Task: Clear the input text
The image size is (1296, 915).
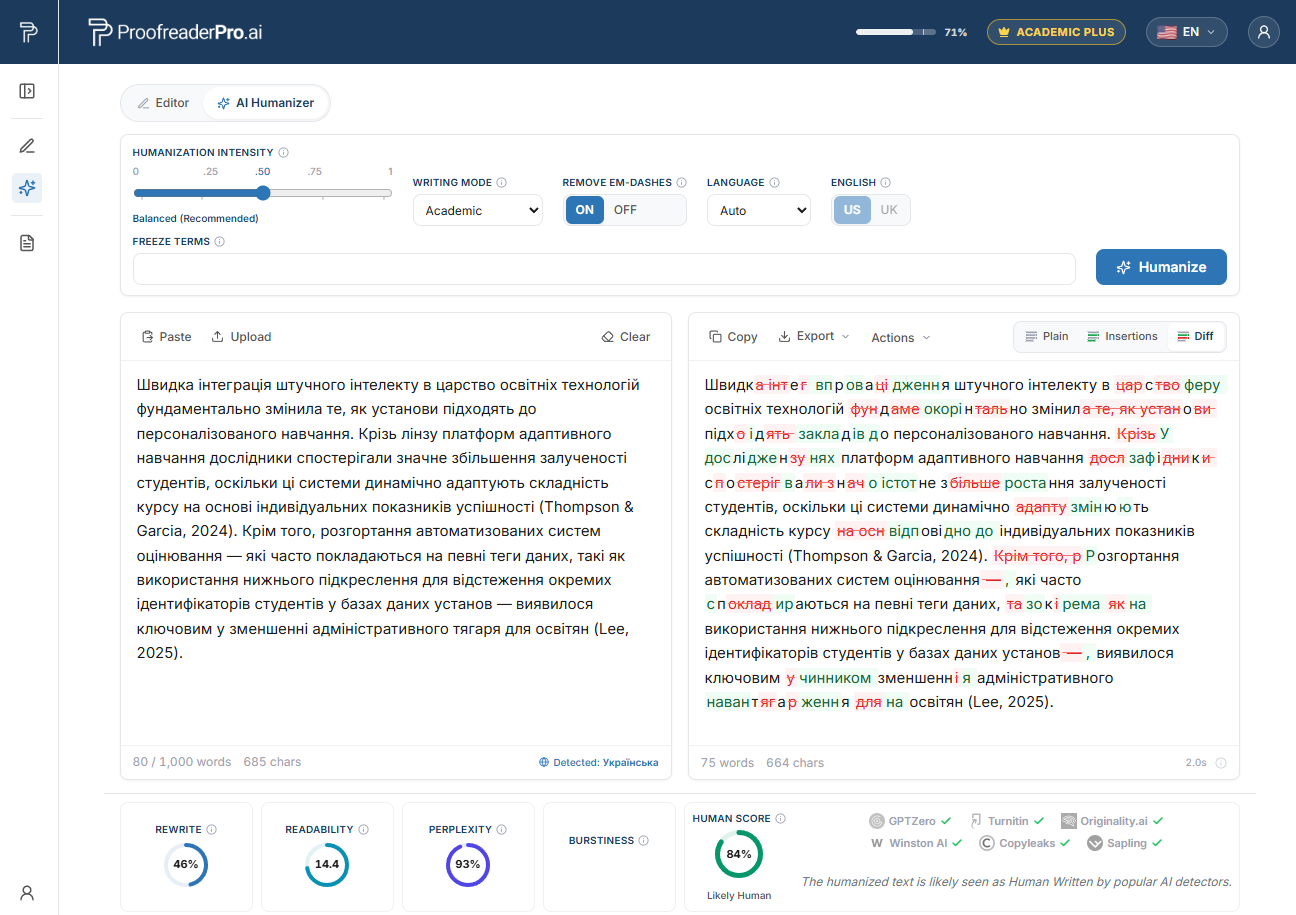Action: point(626,337)
